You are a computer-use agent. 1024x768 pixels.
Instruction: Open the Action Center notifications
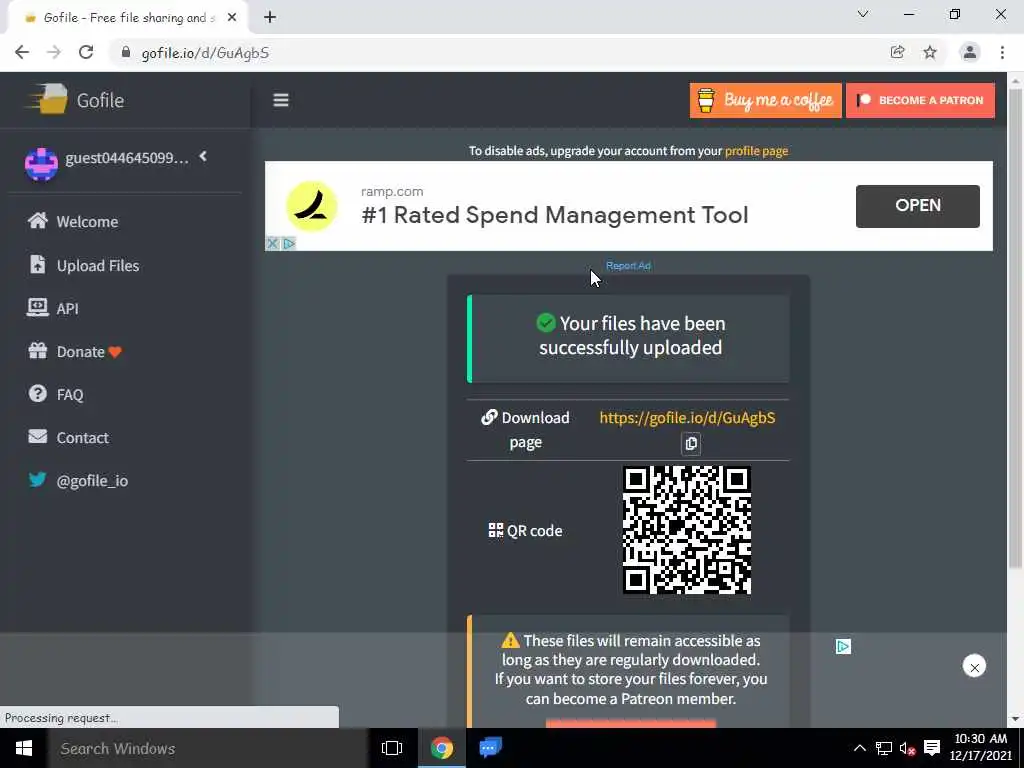point(932,748)
